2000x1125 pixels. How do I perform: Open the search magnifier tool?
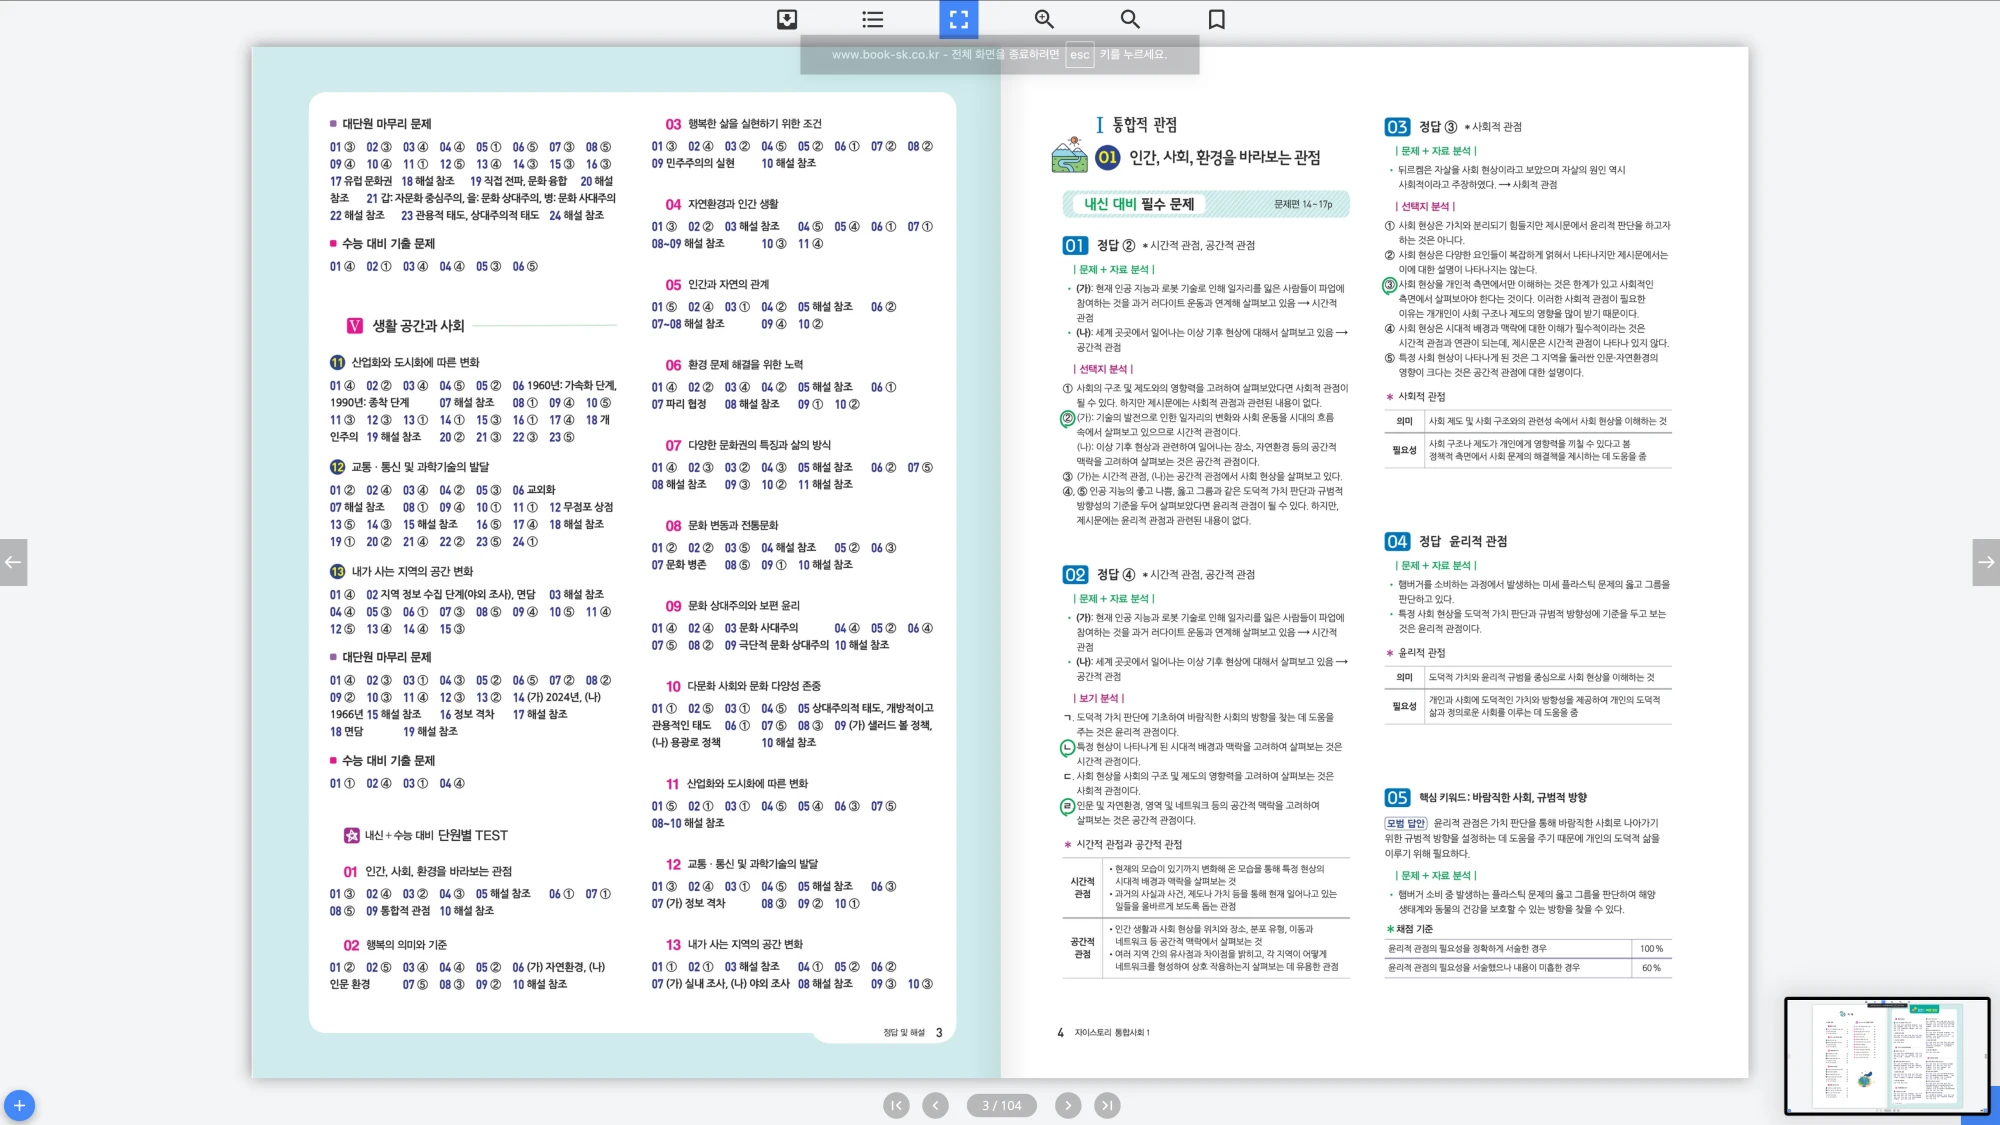click(1130, 19)
